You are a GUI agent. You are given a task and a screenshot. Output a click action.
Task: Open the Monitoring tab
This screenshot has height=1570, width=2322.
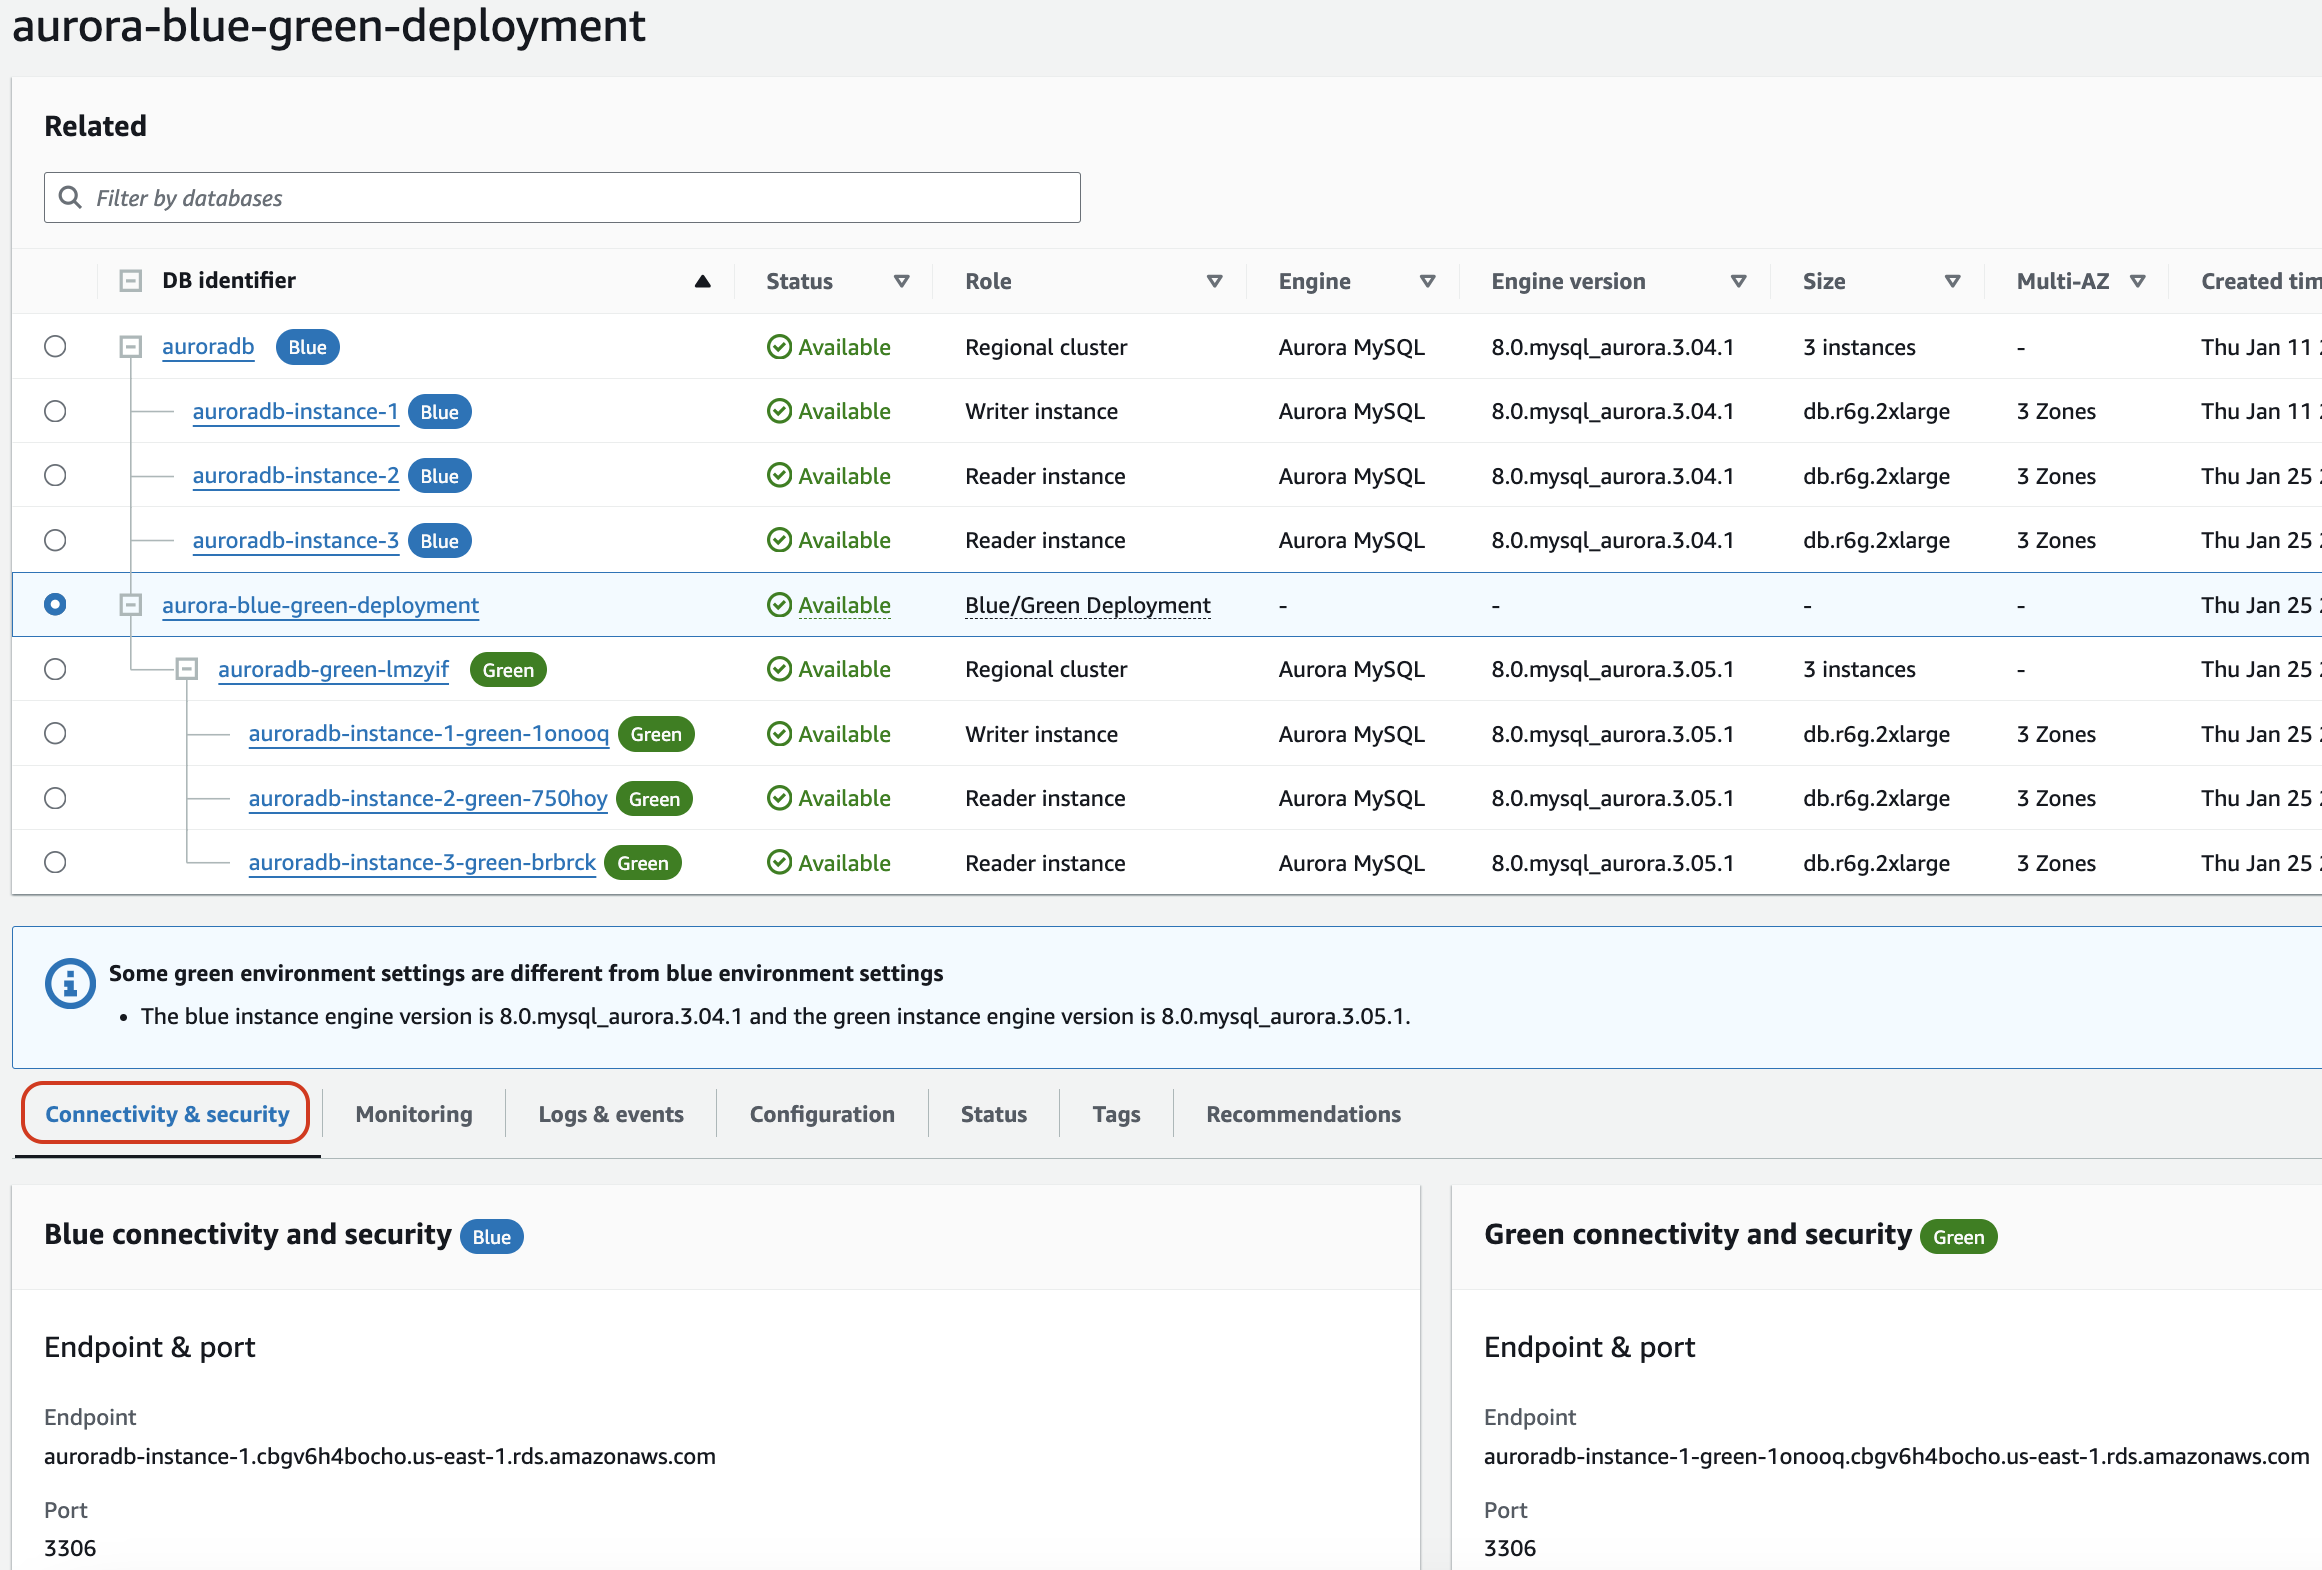point(410,1113)
